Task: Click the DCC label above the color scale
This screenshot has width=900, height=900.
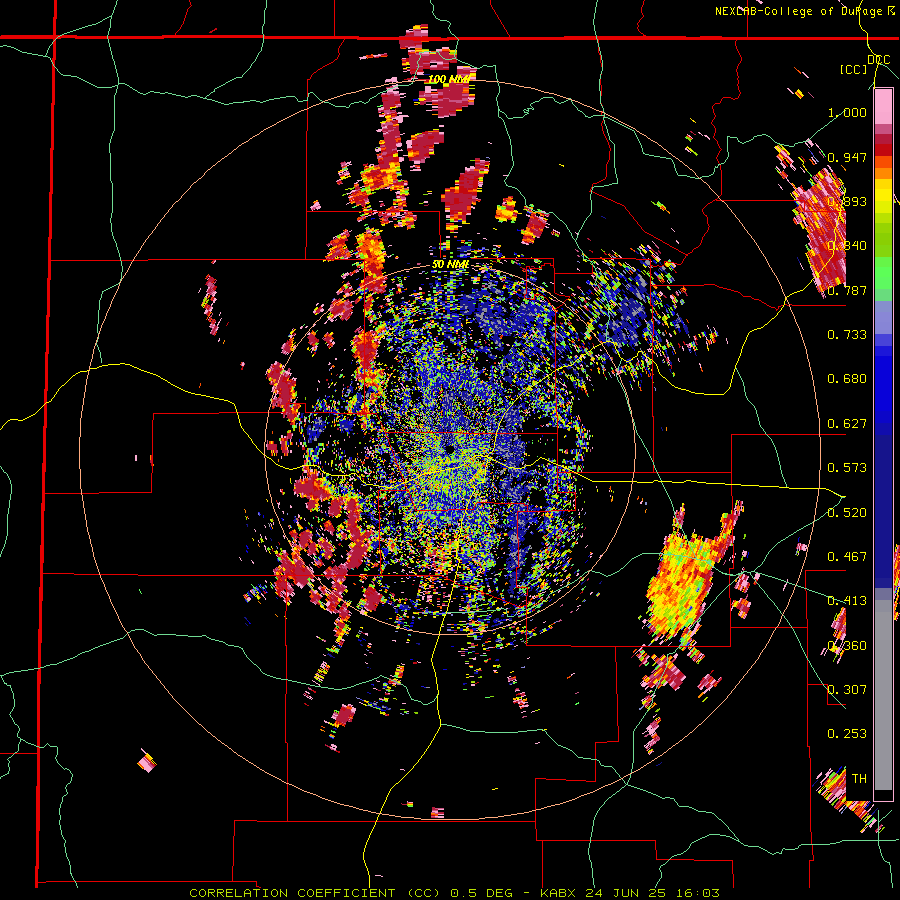Action: [878, 60]
